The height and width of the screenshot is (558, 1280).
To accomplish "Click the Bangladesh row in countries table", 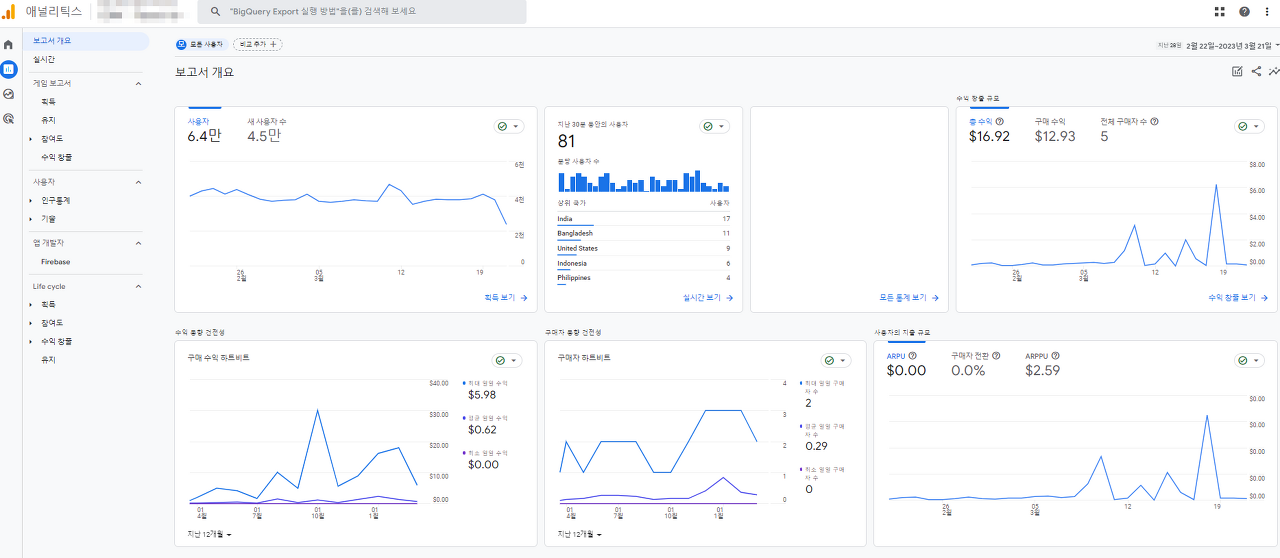I will (644, 233).
